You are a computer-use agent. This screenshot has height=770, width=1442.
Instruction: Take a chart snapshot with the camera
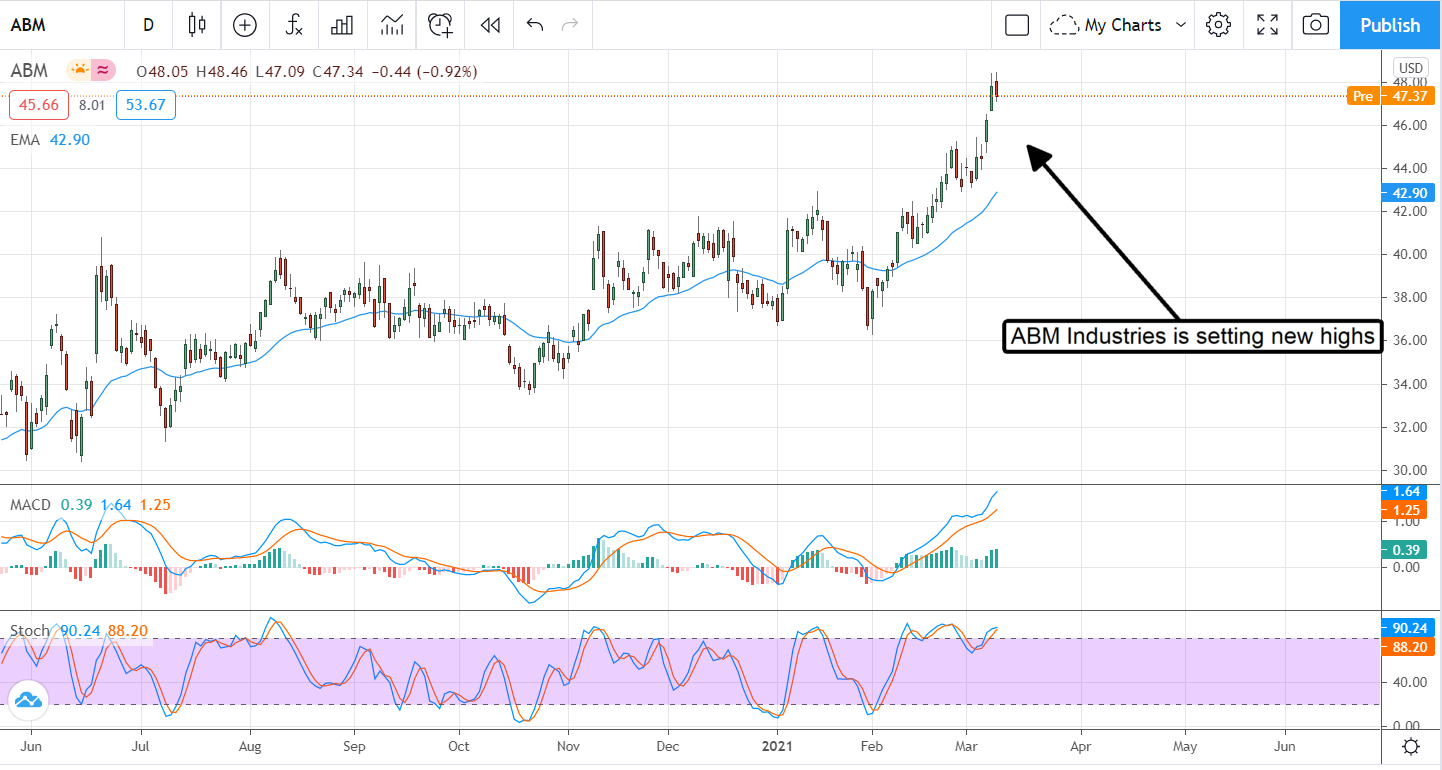click(x=1316, y=25)
